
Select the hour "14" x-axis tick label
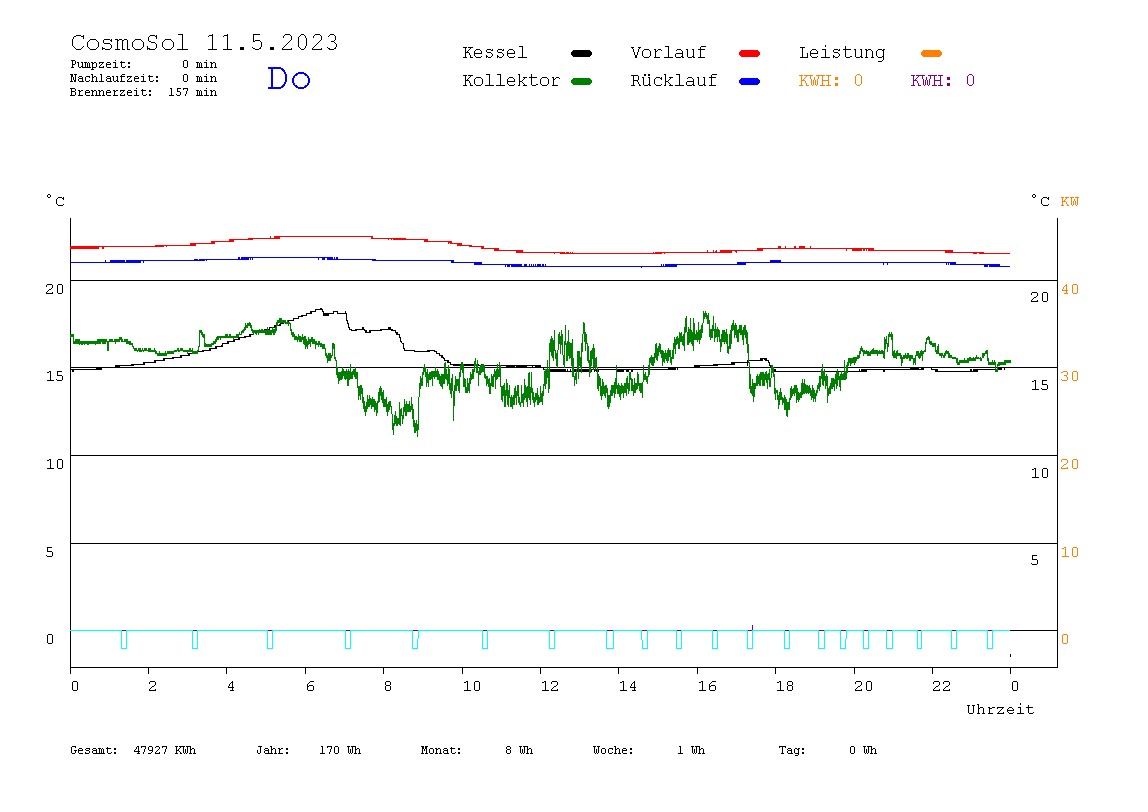tap(628, 687)
